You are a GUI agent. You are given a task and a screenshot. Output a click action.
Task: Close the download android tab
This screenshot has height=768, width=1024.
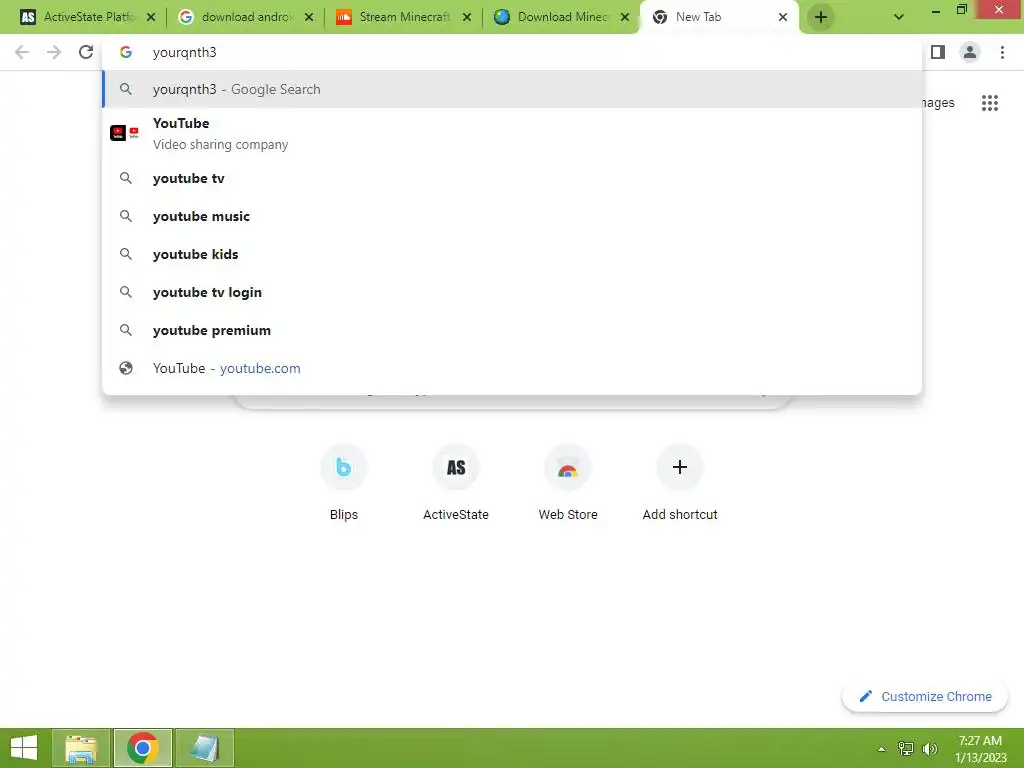[309, 17]
